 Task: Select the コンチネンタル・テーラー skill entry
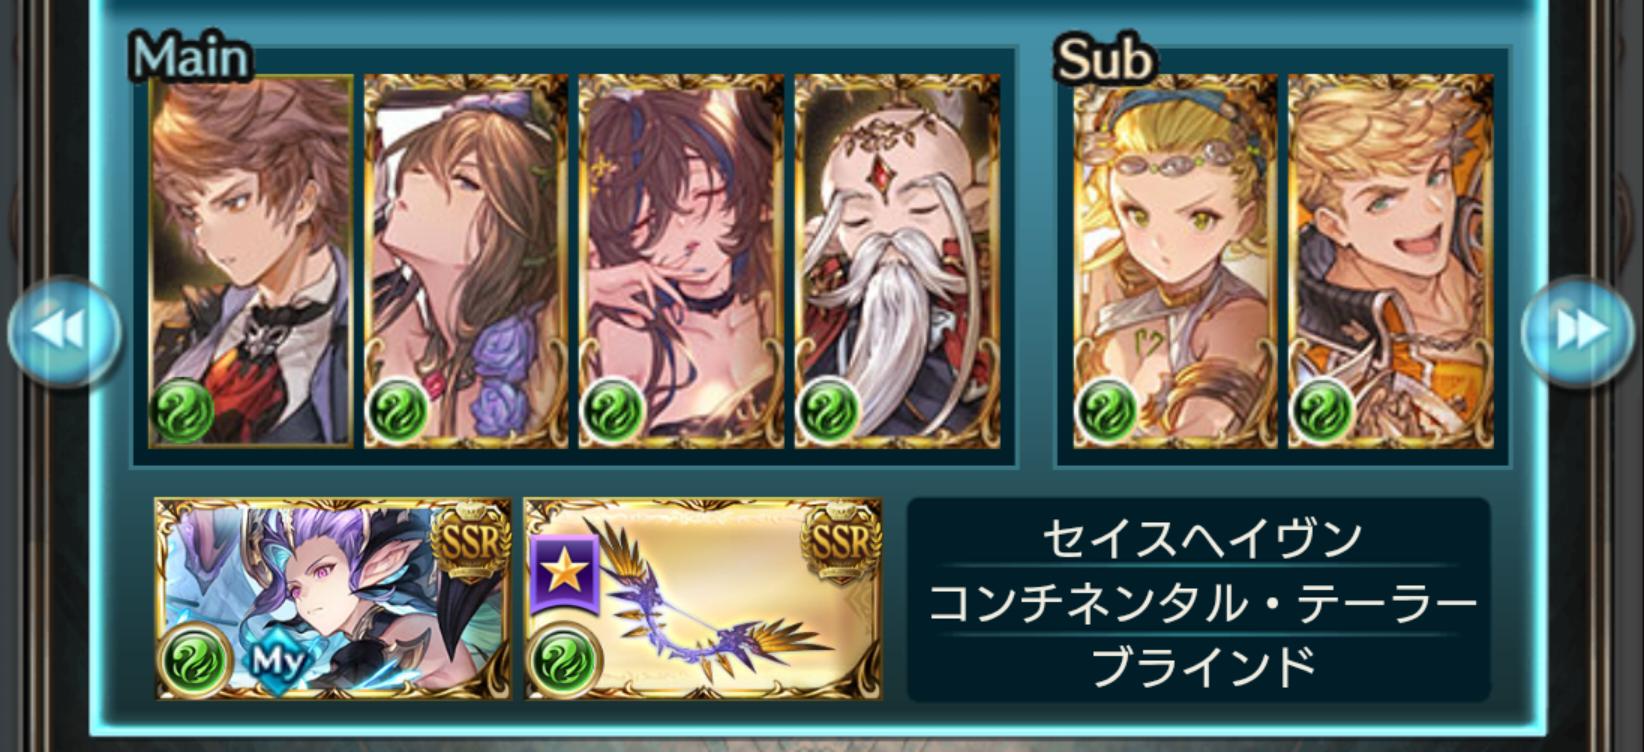pos(1200,603)
